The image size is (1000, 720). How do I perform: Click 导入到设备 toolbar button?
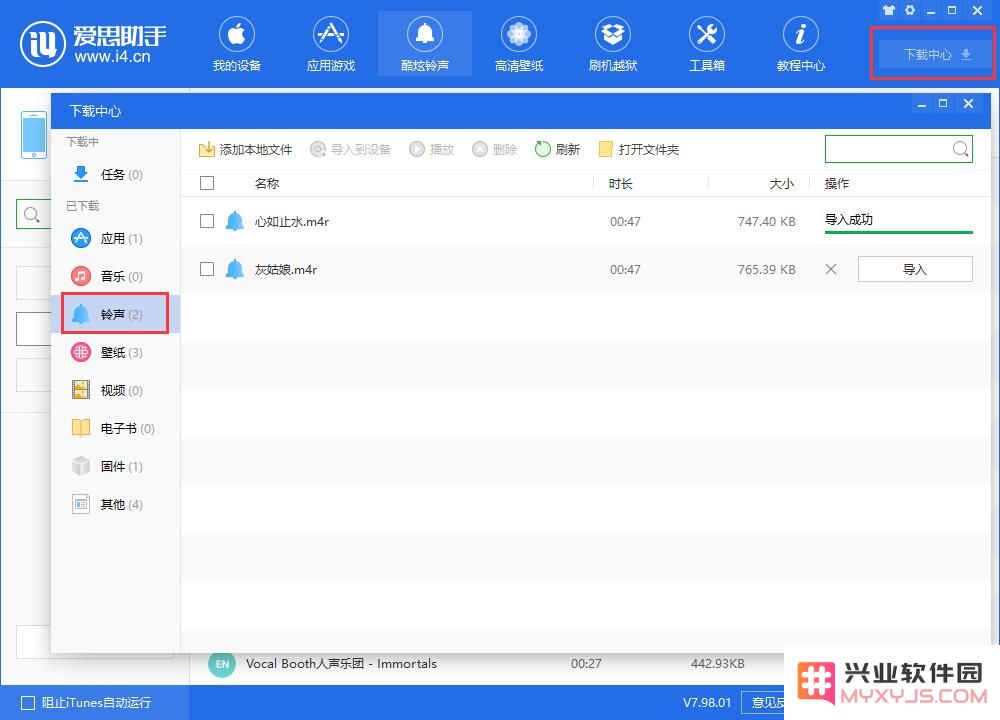pyautogui.click(x=350, y=149)
